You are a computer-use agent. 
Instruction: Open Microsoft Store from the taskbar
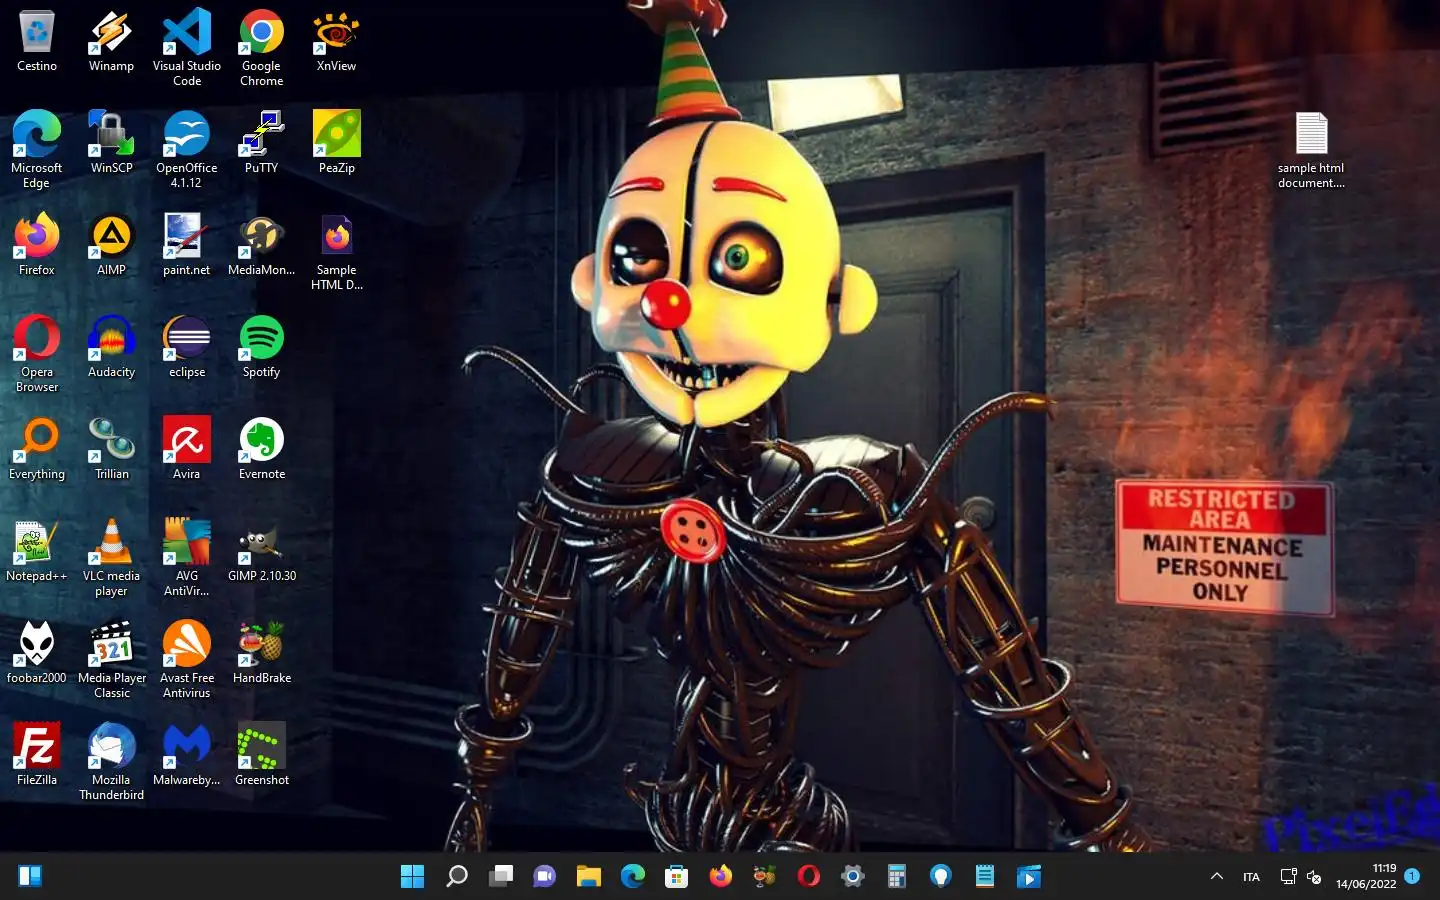[676, 877]
